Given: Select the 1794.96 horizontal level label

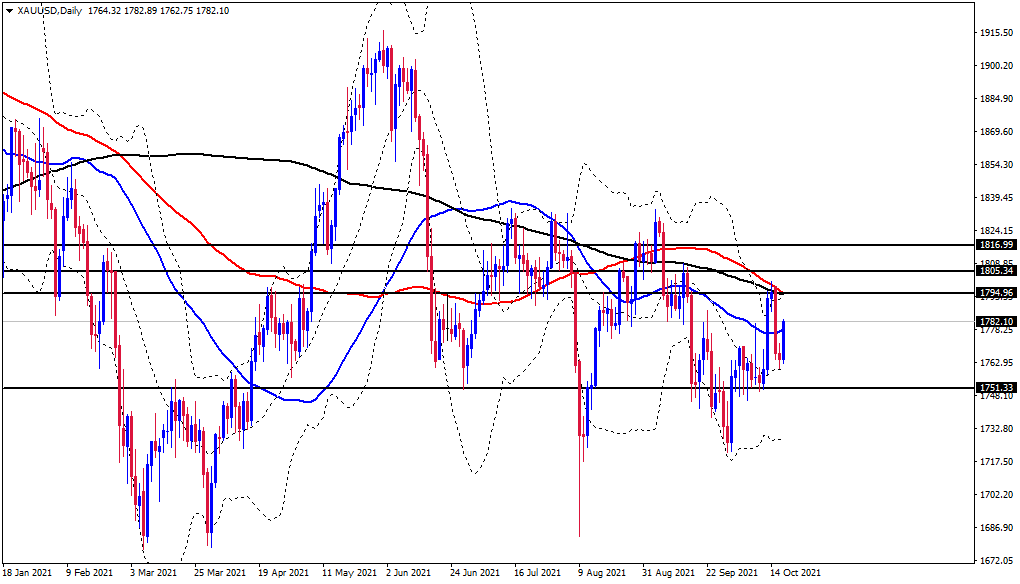Looking at the screenshot, I should (996, 293).
